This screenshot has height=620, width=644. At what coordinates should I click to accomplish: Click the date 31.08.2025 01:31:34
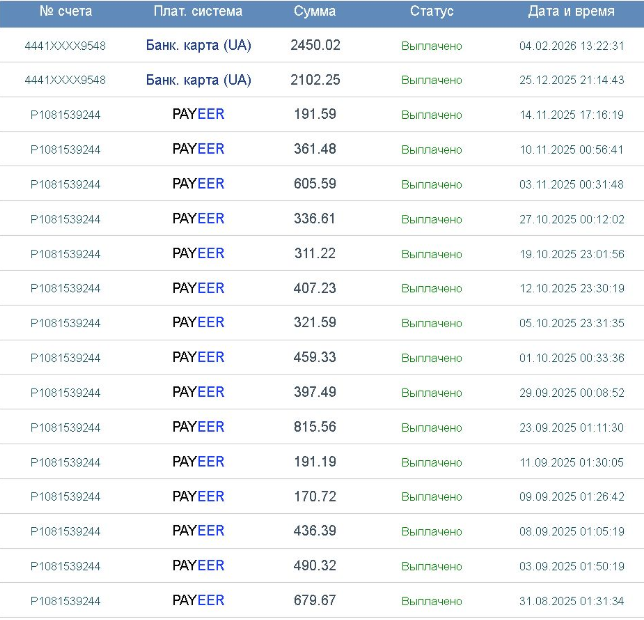point(571,601)
